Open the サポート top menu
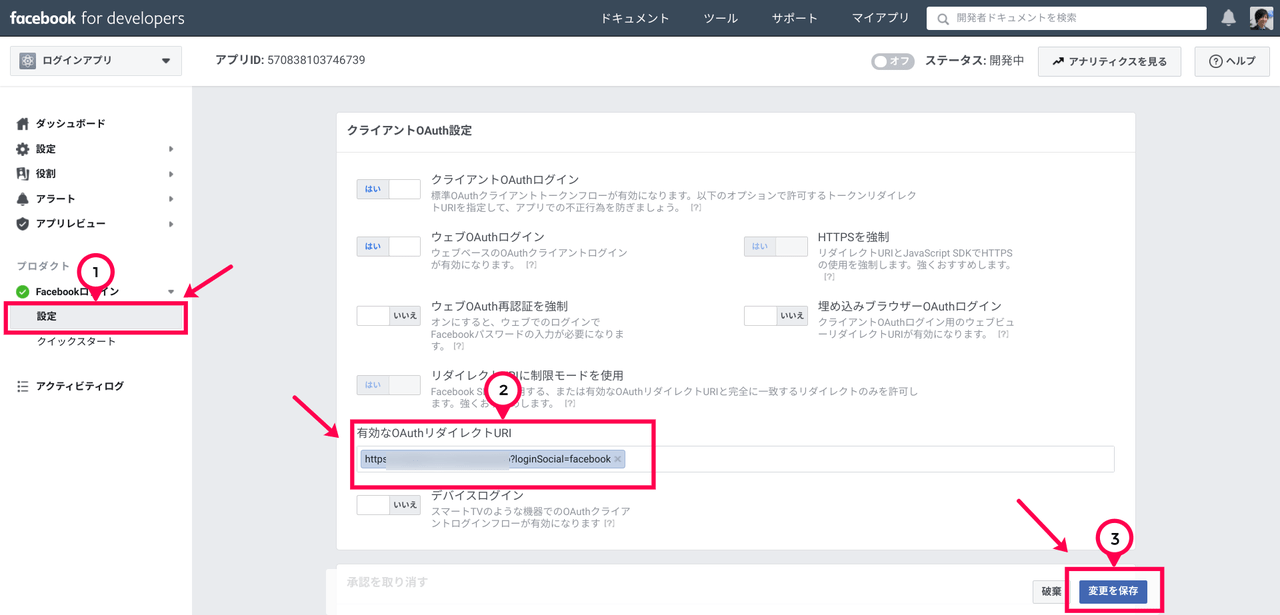 (x=795, y=18)
